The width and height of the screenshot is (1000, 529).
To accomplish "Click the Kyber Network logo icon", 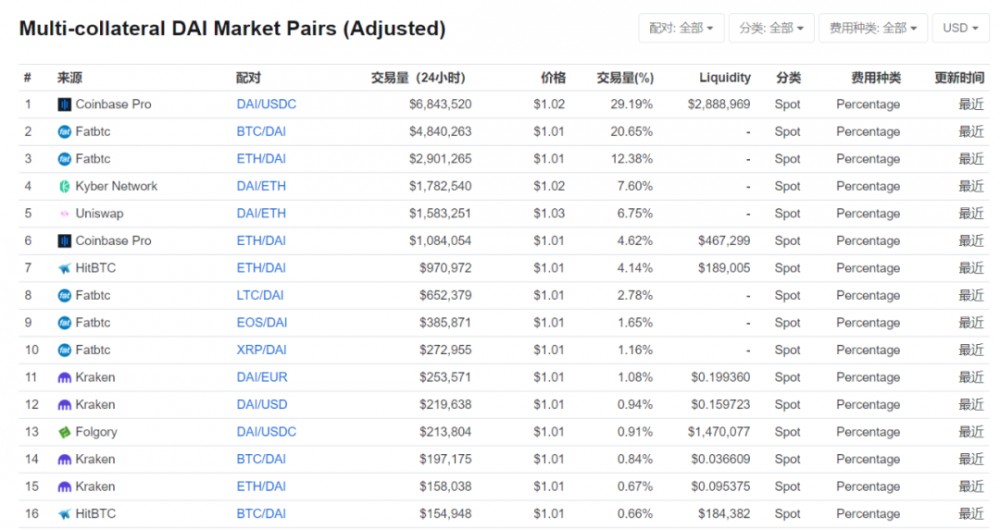I will (x=65, y=186).
